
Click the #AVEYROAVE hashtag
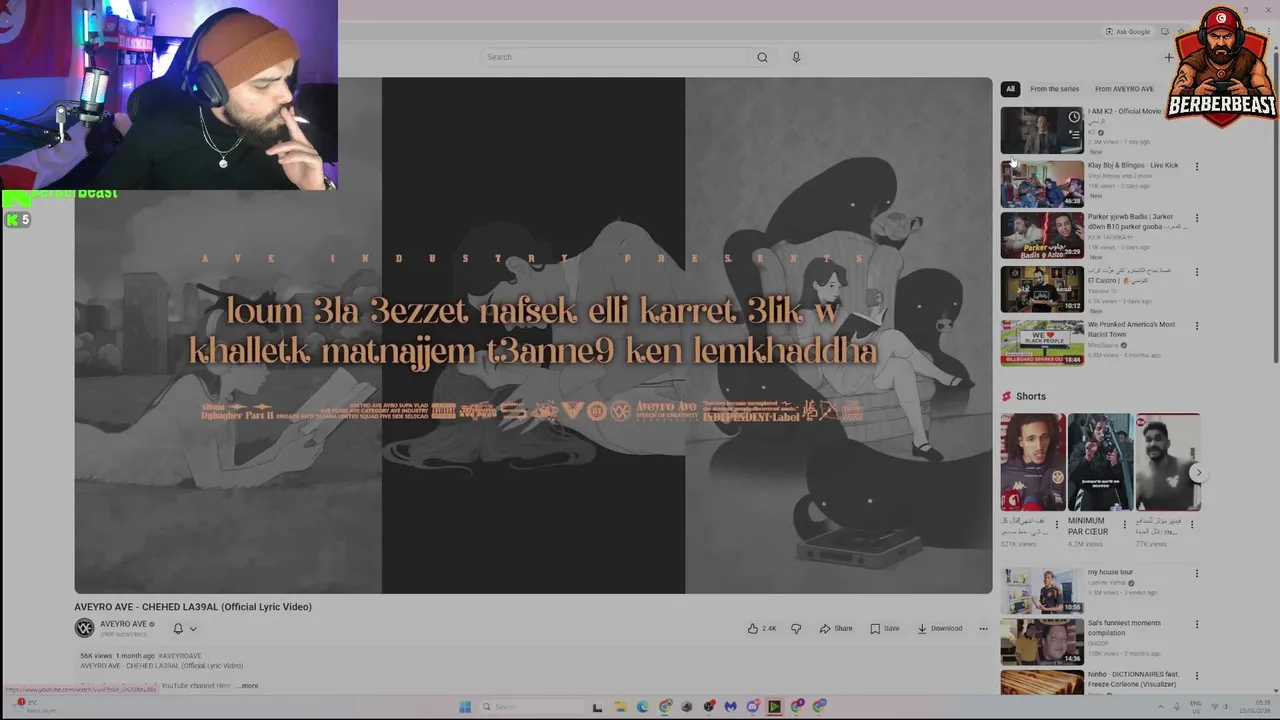click(180, 656)
